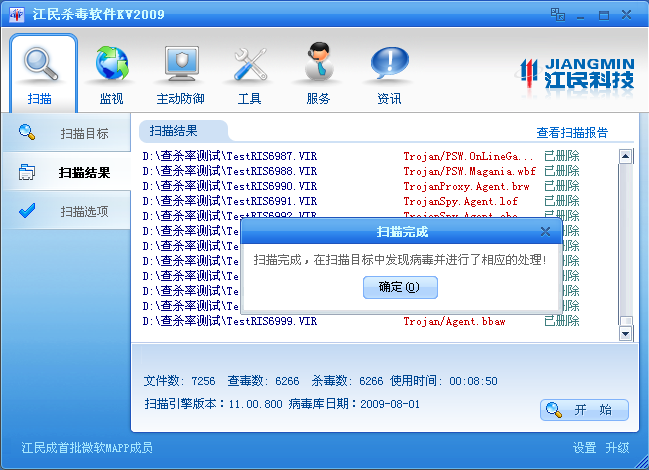Open the 主动防御 monitor shield icon

pos(181,63)
